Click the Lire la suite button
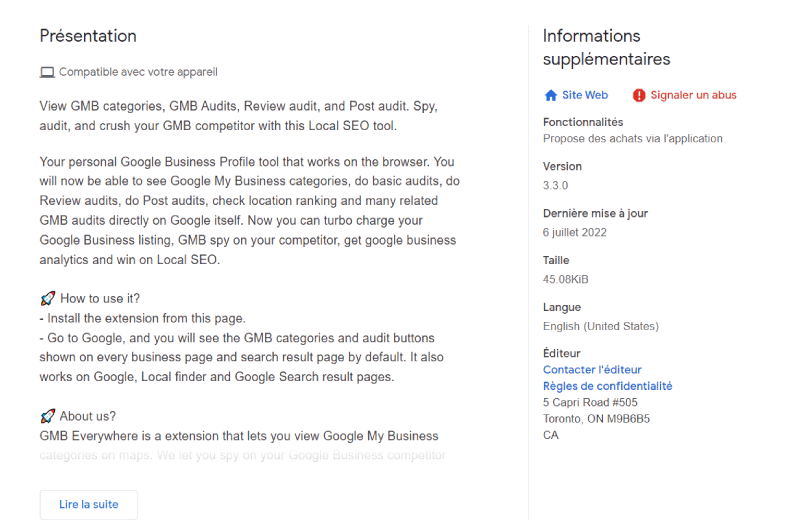 tap(89, 504)
